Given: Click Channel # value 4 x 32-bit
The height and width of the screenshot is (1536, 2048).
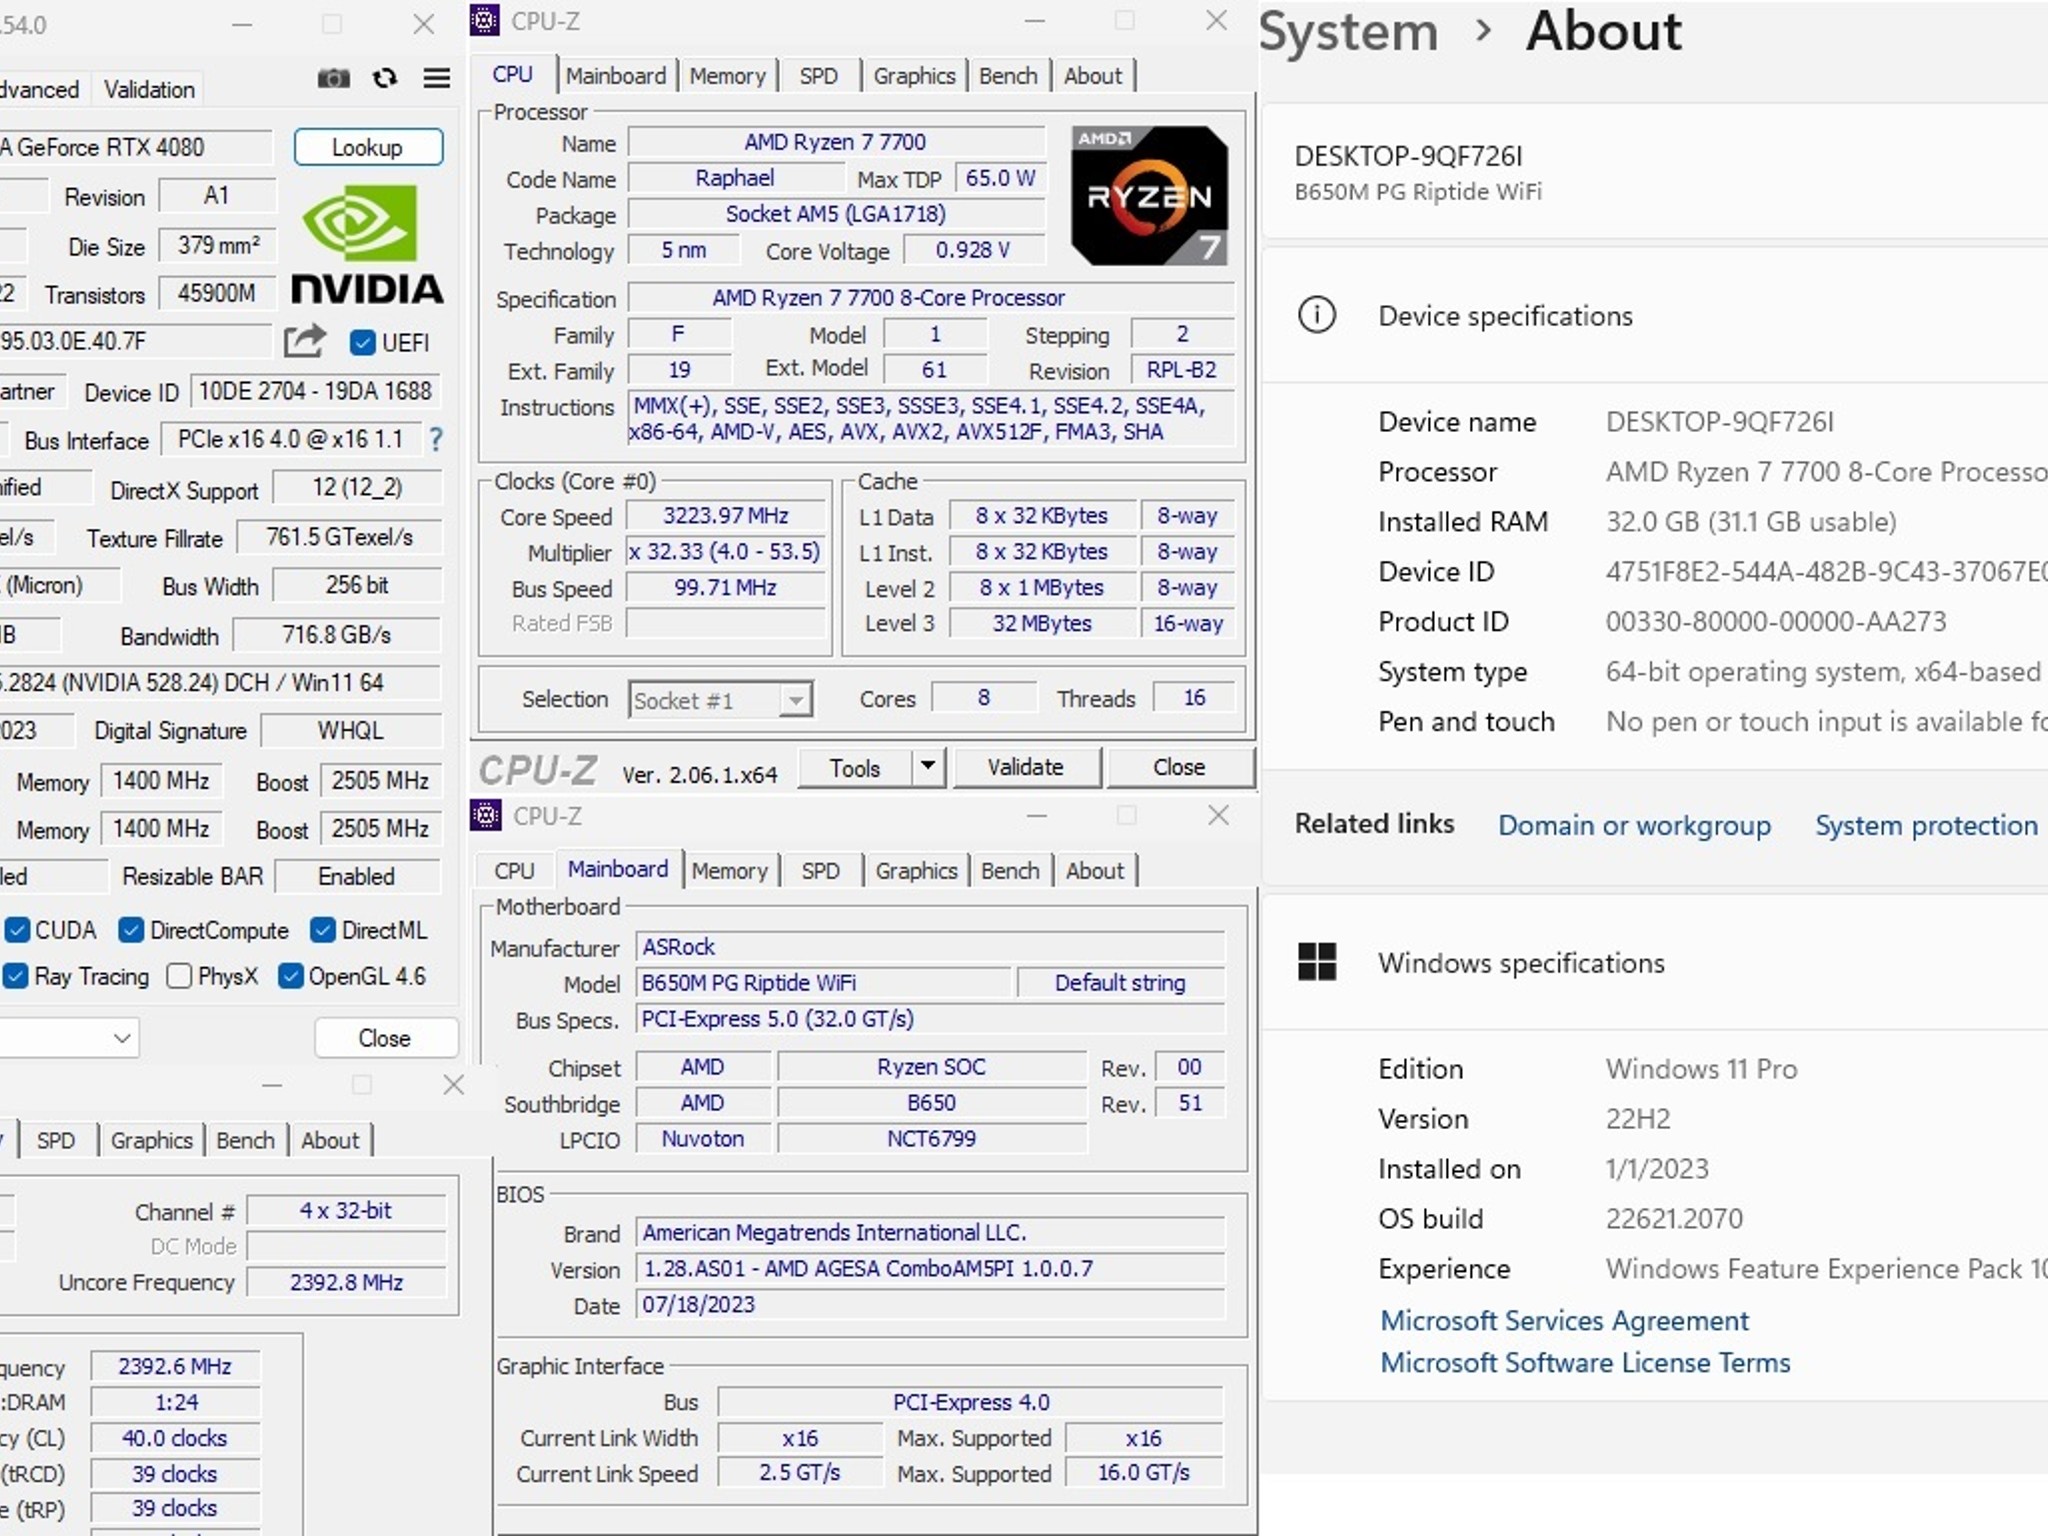Looking at the screenshot, I should 346,1211.
